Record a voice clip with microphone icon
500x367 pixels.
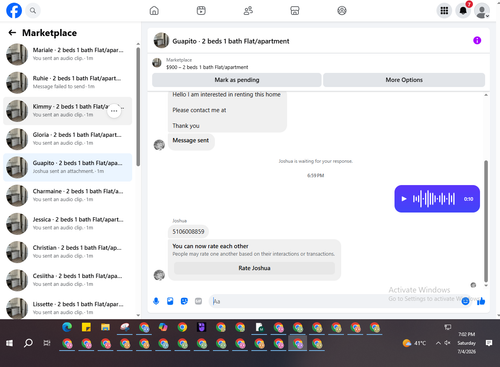click(156, 301)
